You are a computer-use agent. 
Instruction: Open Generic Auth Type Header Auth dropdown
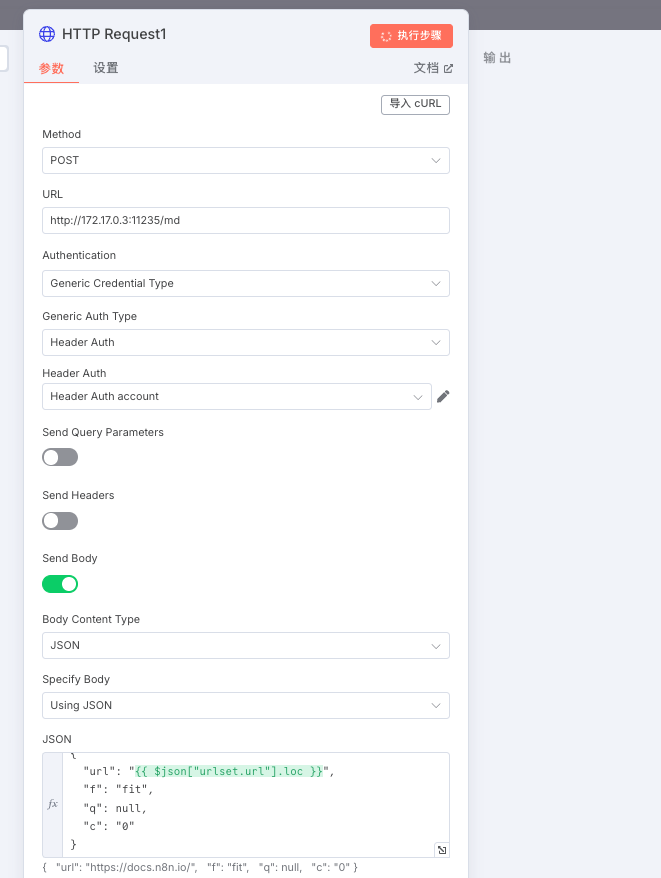(x=246, y=342)
